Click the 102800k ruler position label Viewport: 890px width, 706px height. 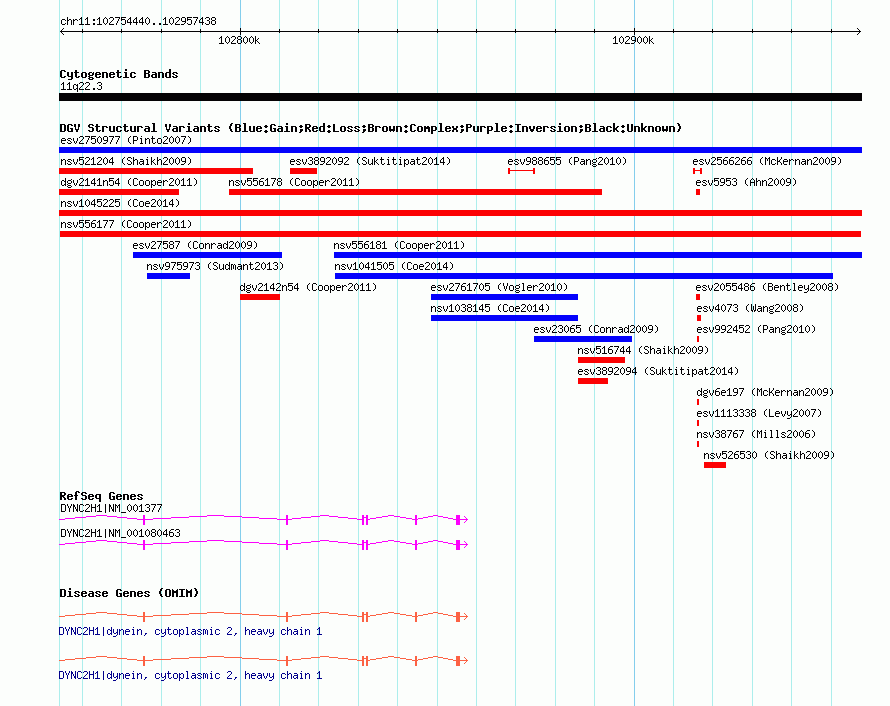[x=239, y=40]
